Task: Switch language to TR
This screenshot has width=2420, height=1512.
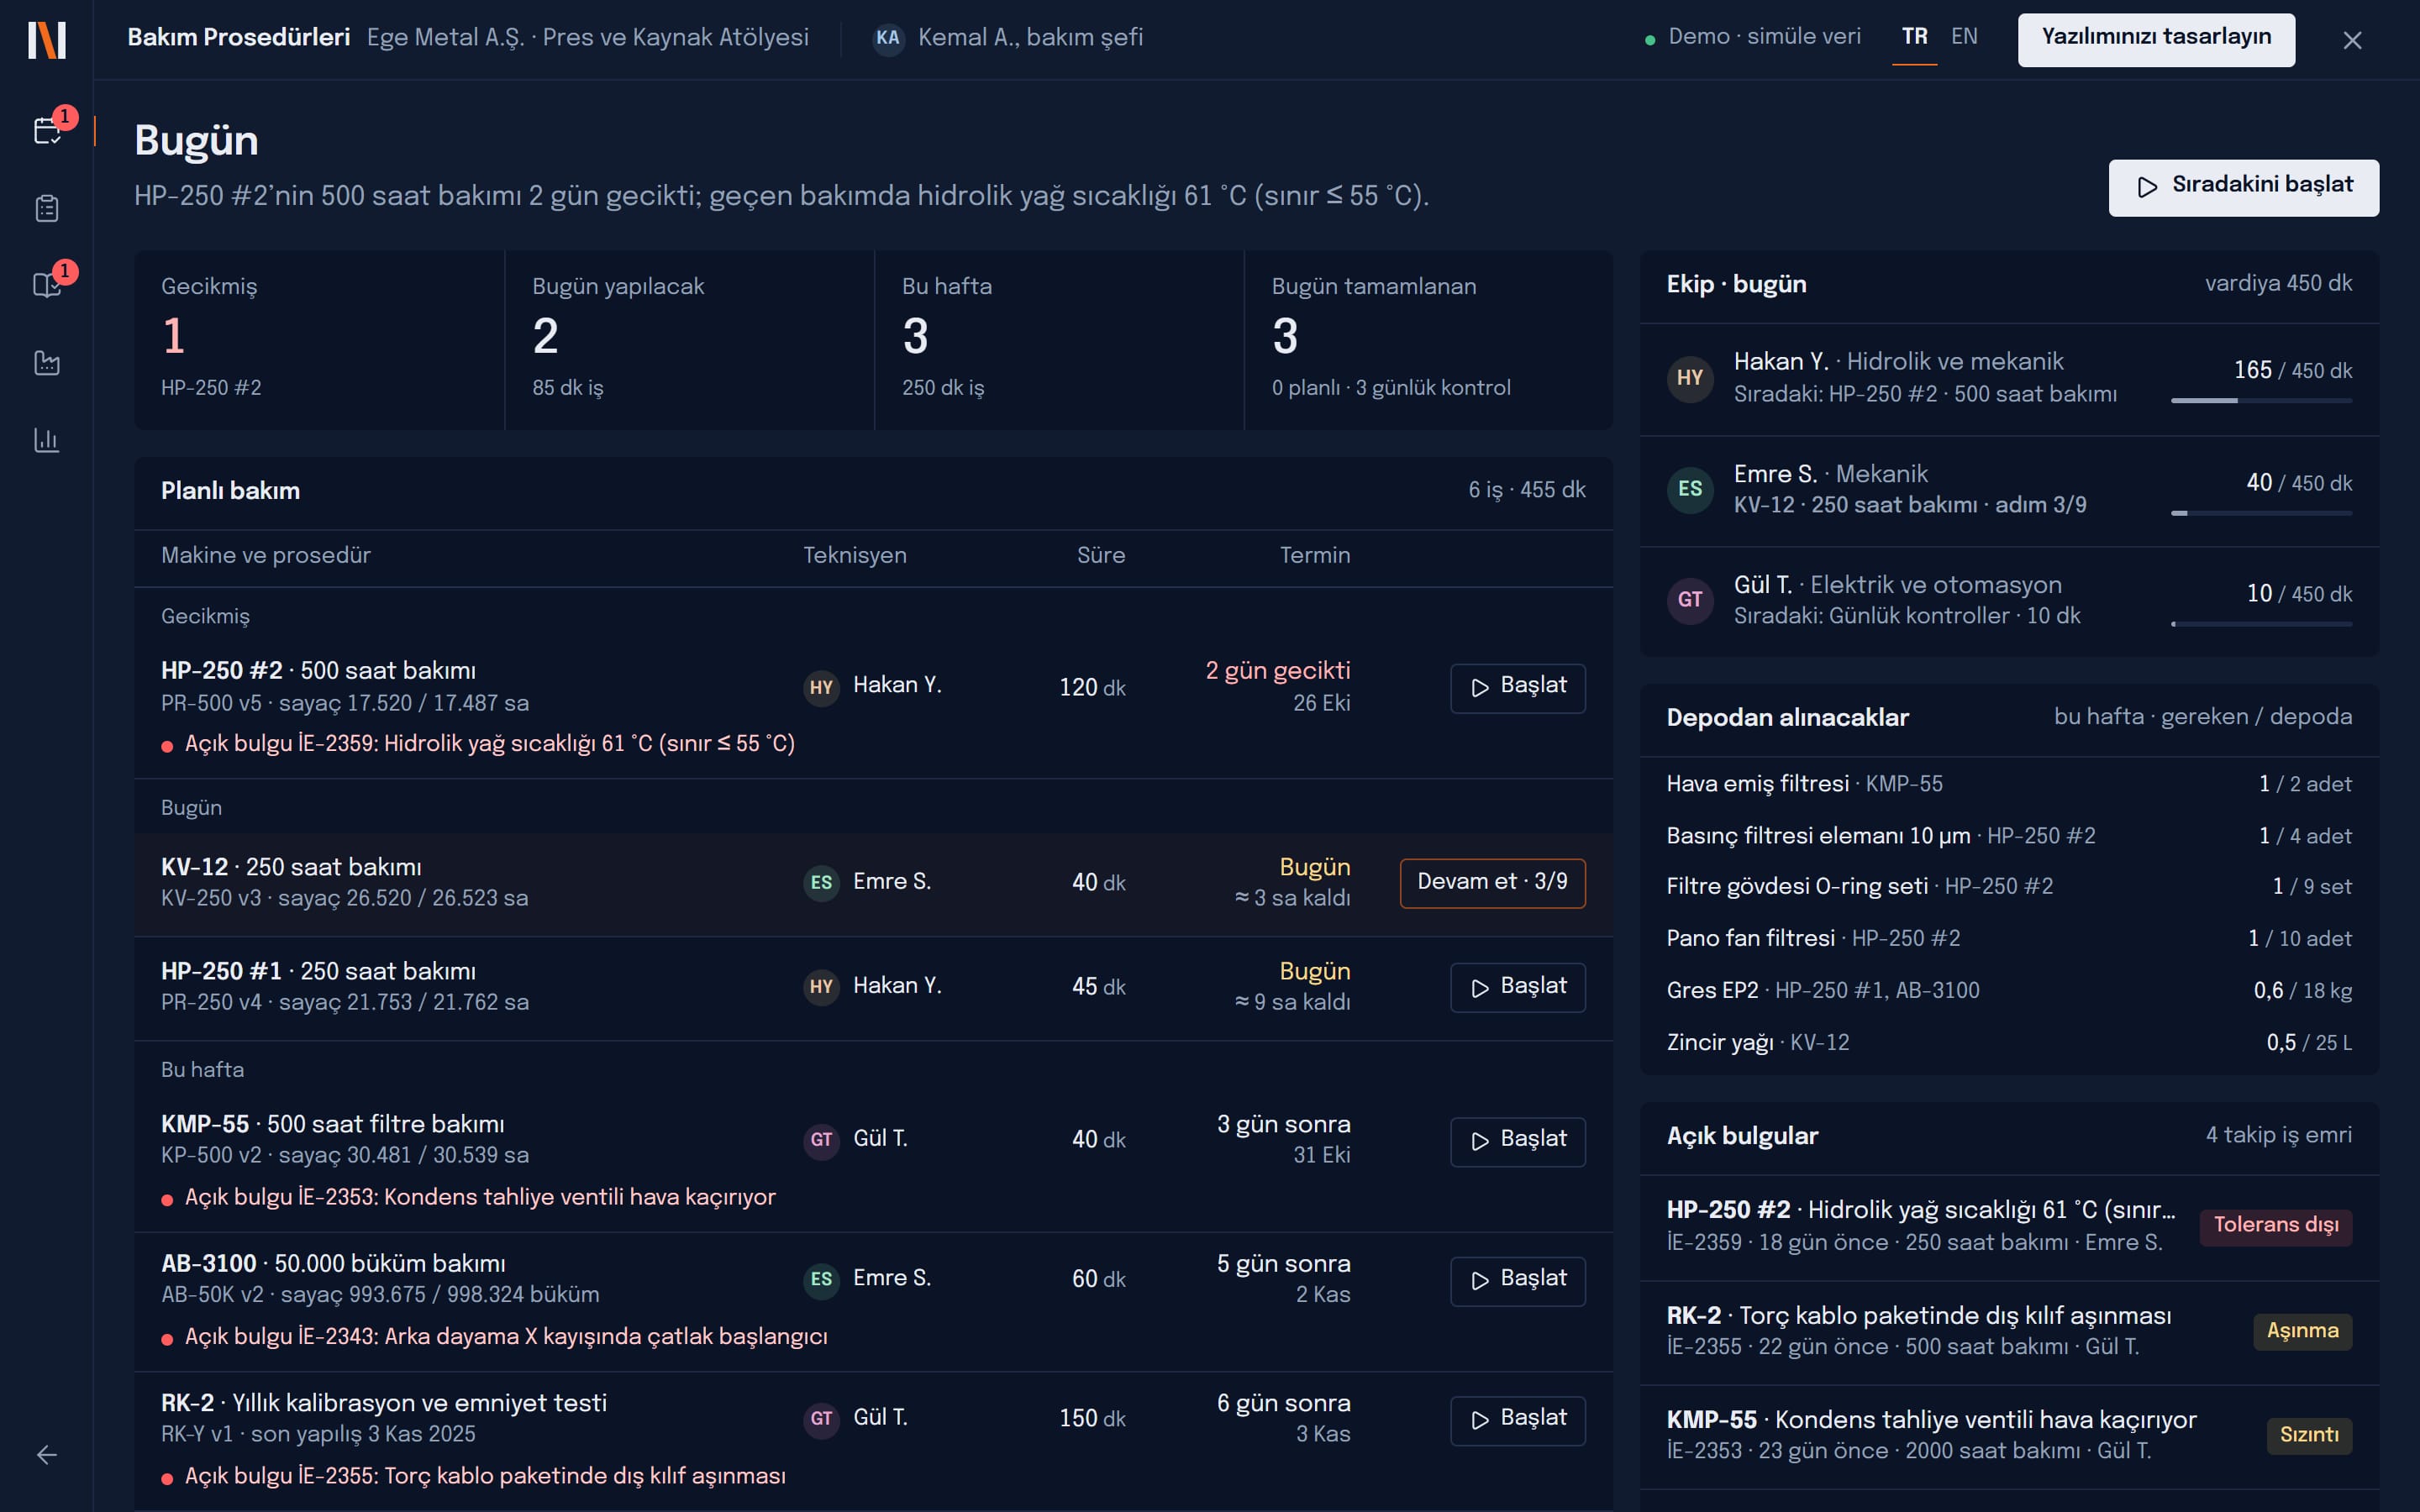Action: click(x=1914, y=37)
